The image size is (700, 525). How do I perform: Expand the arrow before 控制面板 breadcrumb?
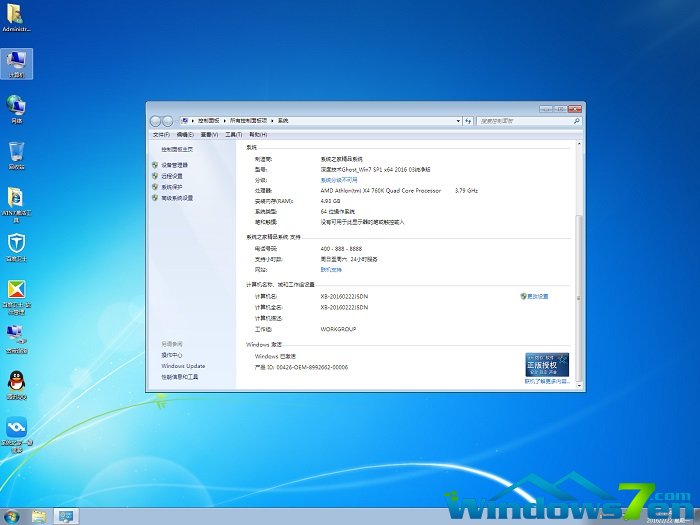coord(193,121)
